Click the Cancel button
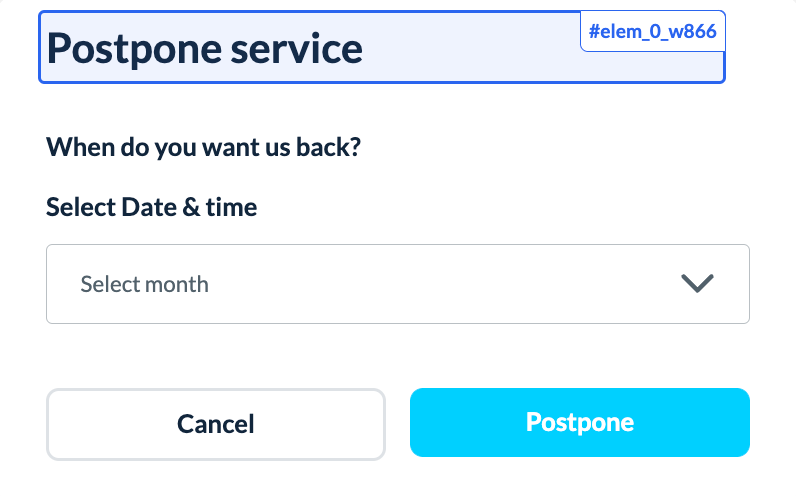Screen dimensions: 796x496 [216, 423]
